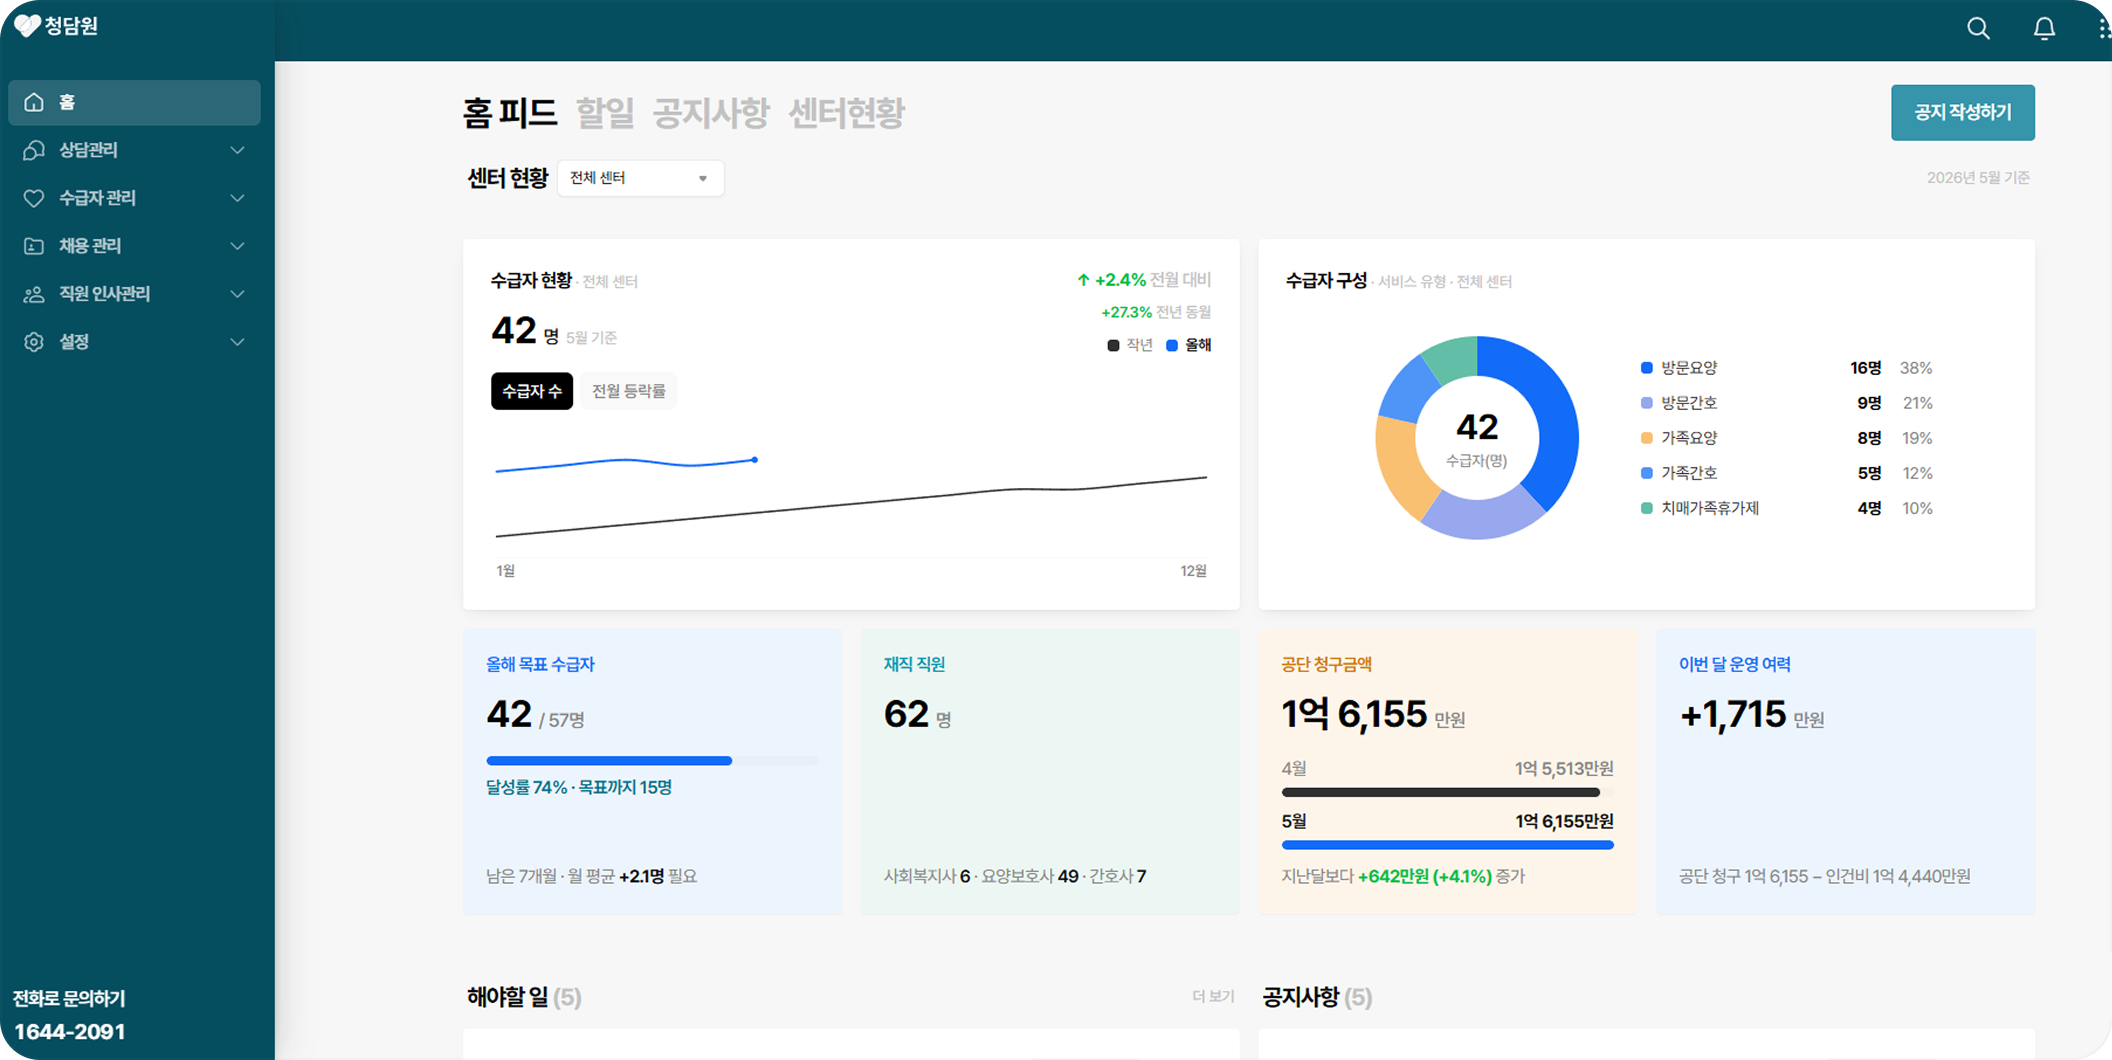Open the more options dots icon

(2103, 29)
